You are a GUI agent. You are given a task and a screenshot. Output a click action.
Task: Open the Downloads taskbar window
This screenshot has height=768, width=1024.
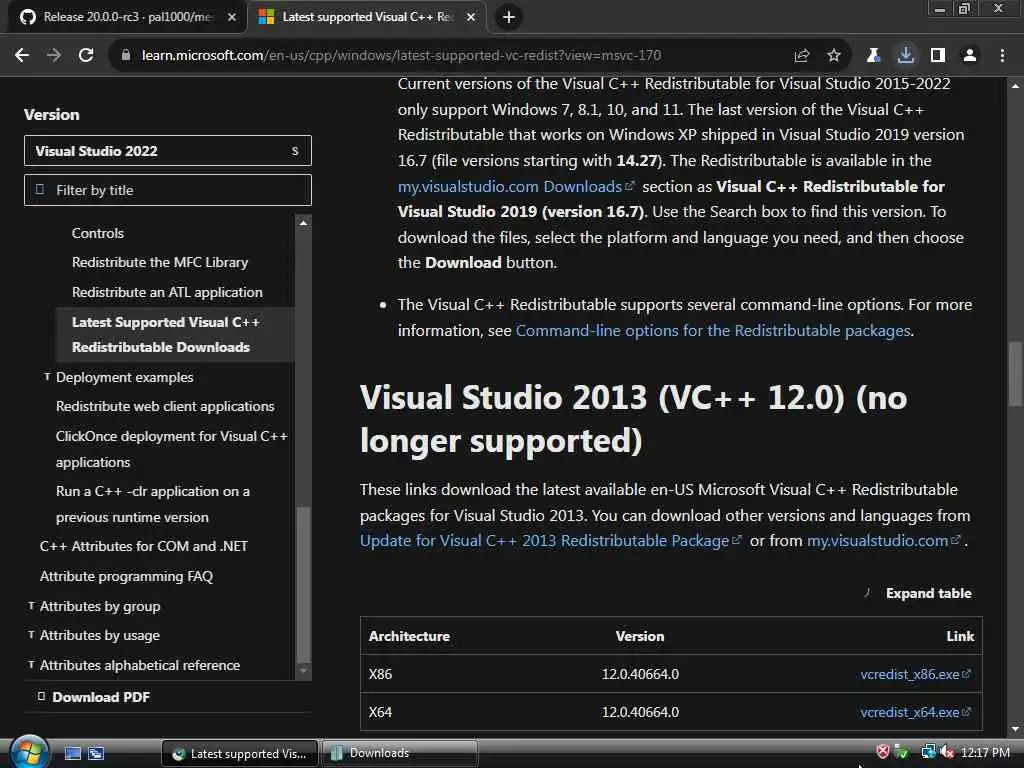(400, 754)
